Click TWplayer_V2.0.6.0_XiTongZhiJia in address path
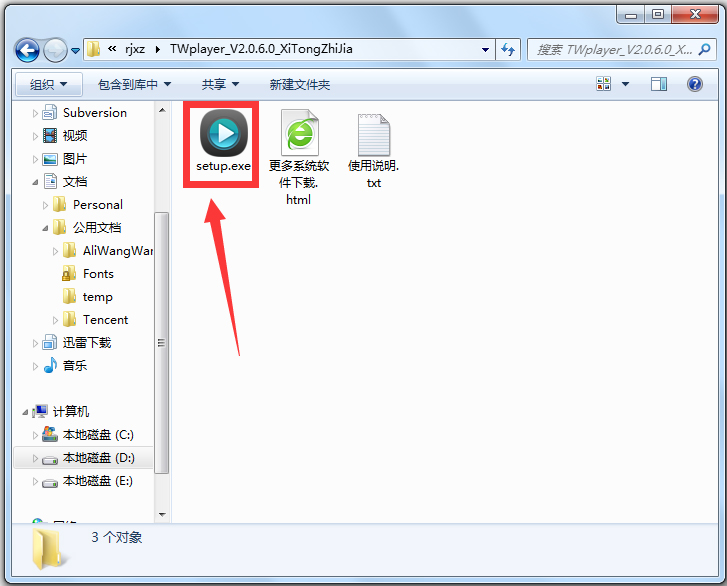 [261, 49]
